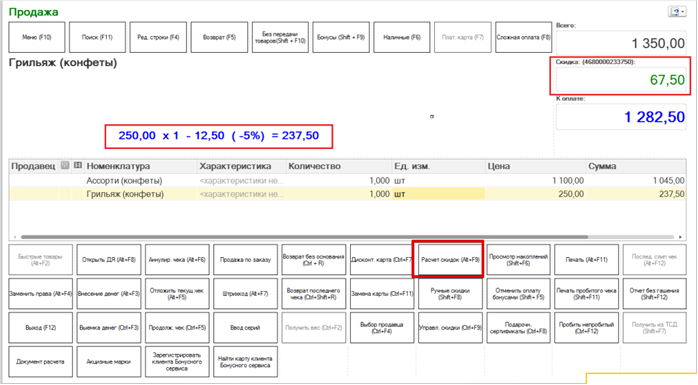
Task: Click the Скидка field 67,50
Action: [x=621, y=80]
